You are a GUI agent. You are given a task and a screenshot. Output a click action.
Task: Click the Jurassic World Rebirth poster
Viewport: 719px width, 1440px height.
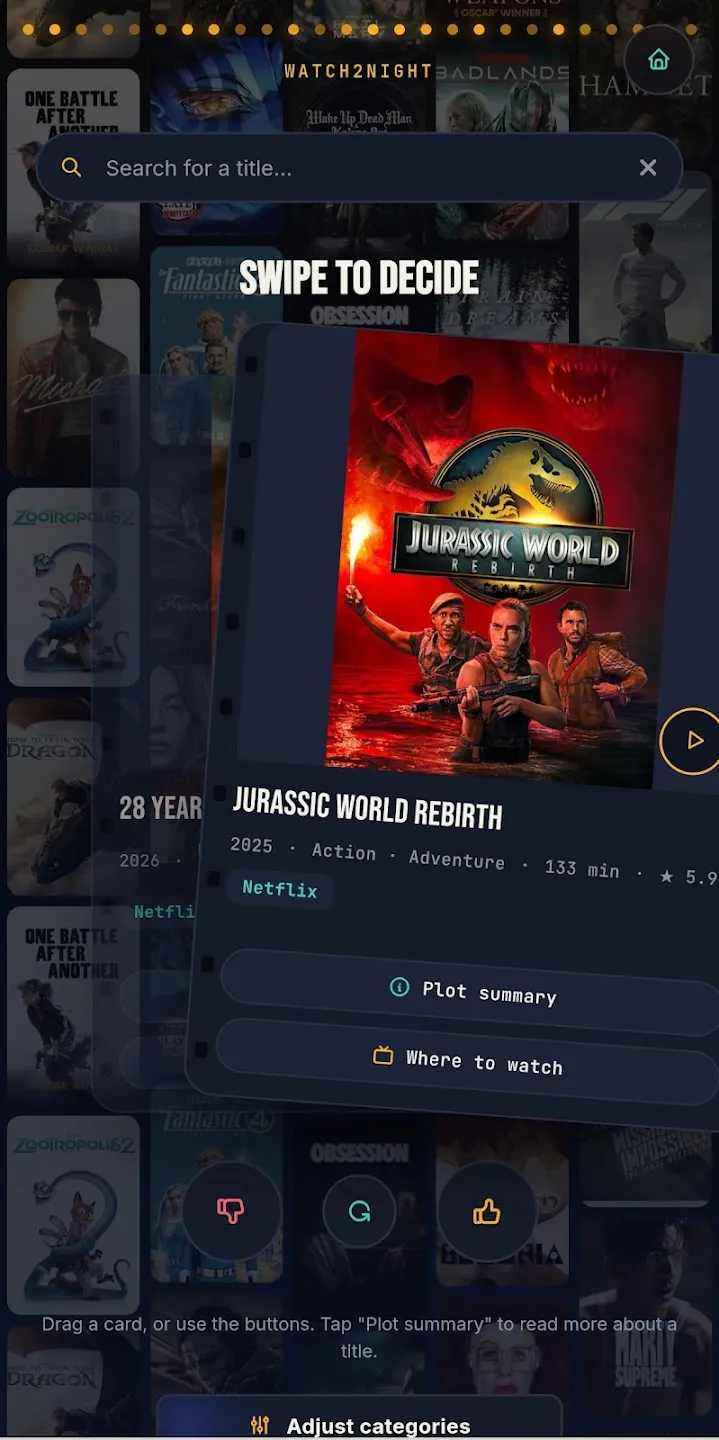(504, 559)
